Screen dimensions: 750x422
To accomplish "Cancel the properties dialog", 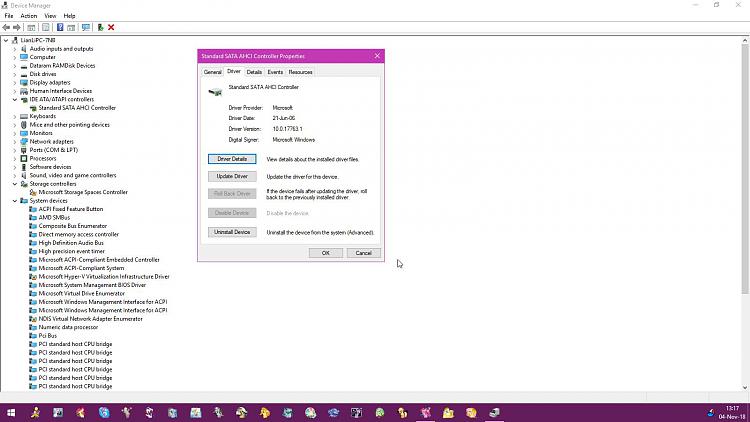I will tap(364, 253).
